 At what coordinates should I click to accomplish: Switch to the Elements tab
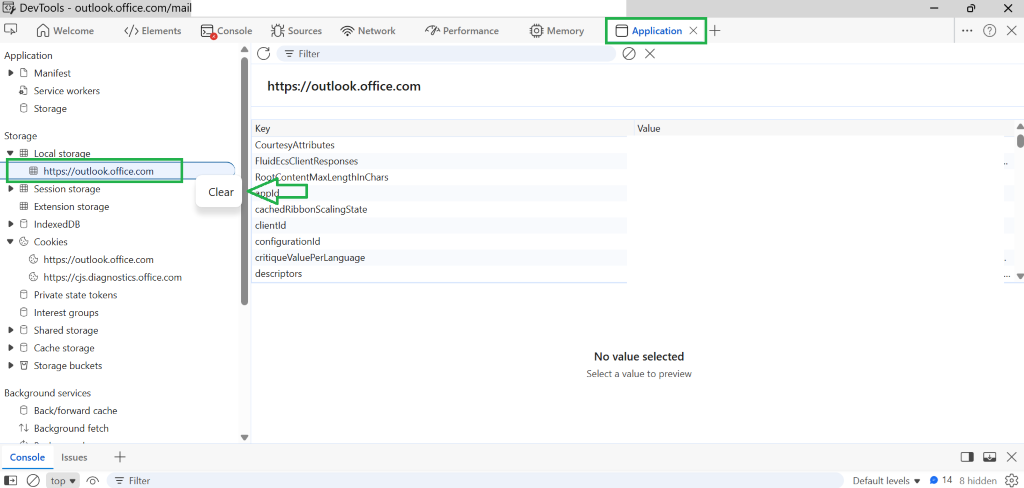tap(153, 31)
